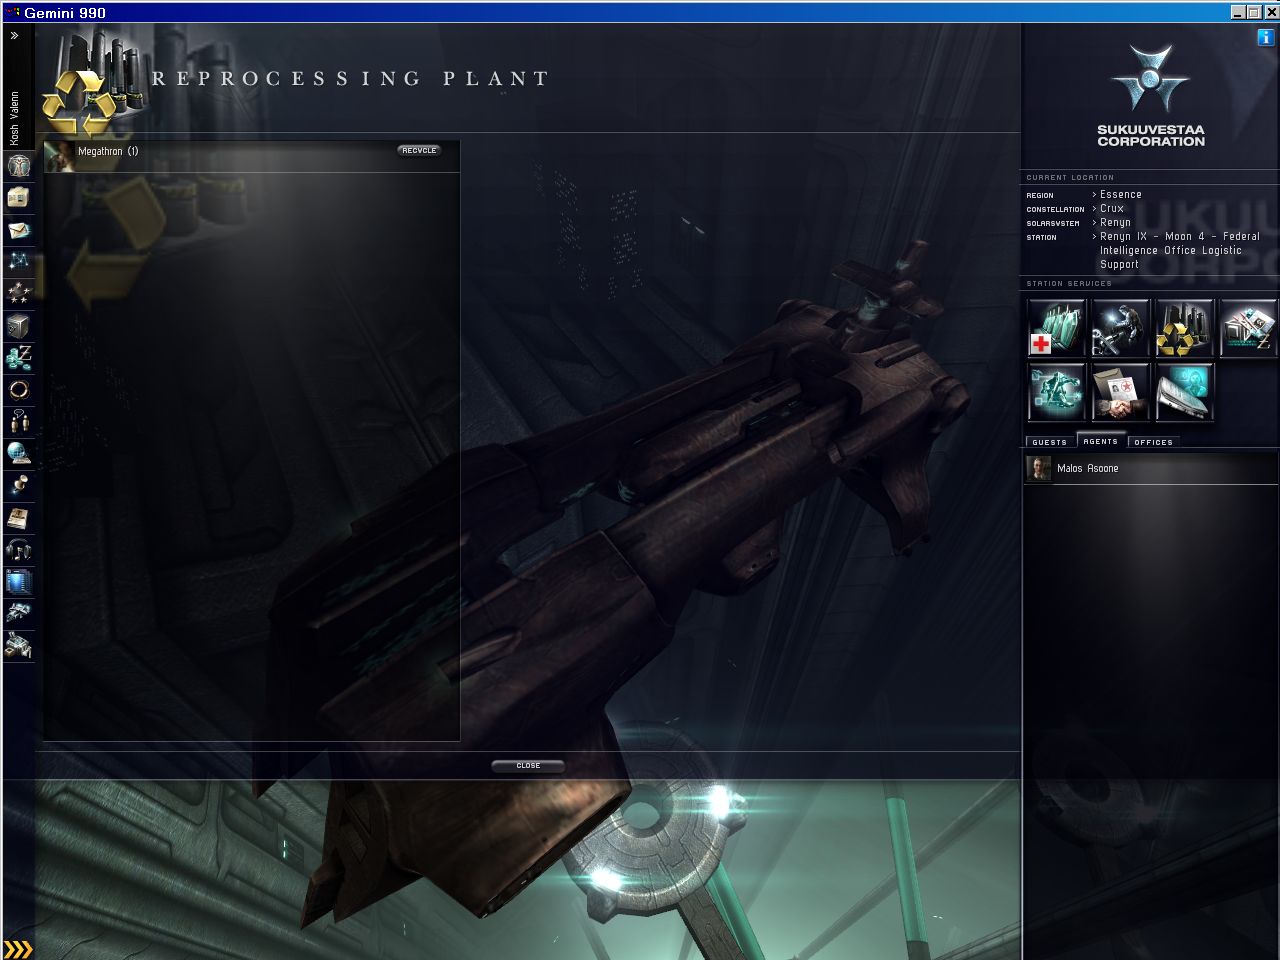Click the Kosh Valenn character name
The image size is (1280, 960).
tap(14, 118)
